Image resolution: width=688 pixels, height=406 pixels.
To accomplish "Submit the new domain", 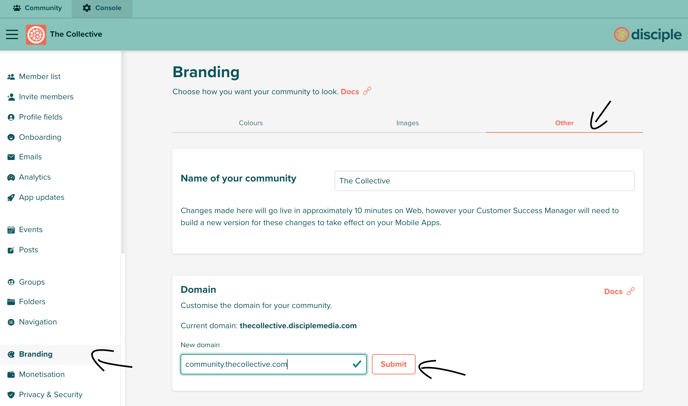I will (394, 364).
